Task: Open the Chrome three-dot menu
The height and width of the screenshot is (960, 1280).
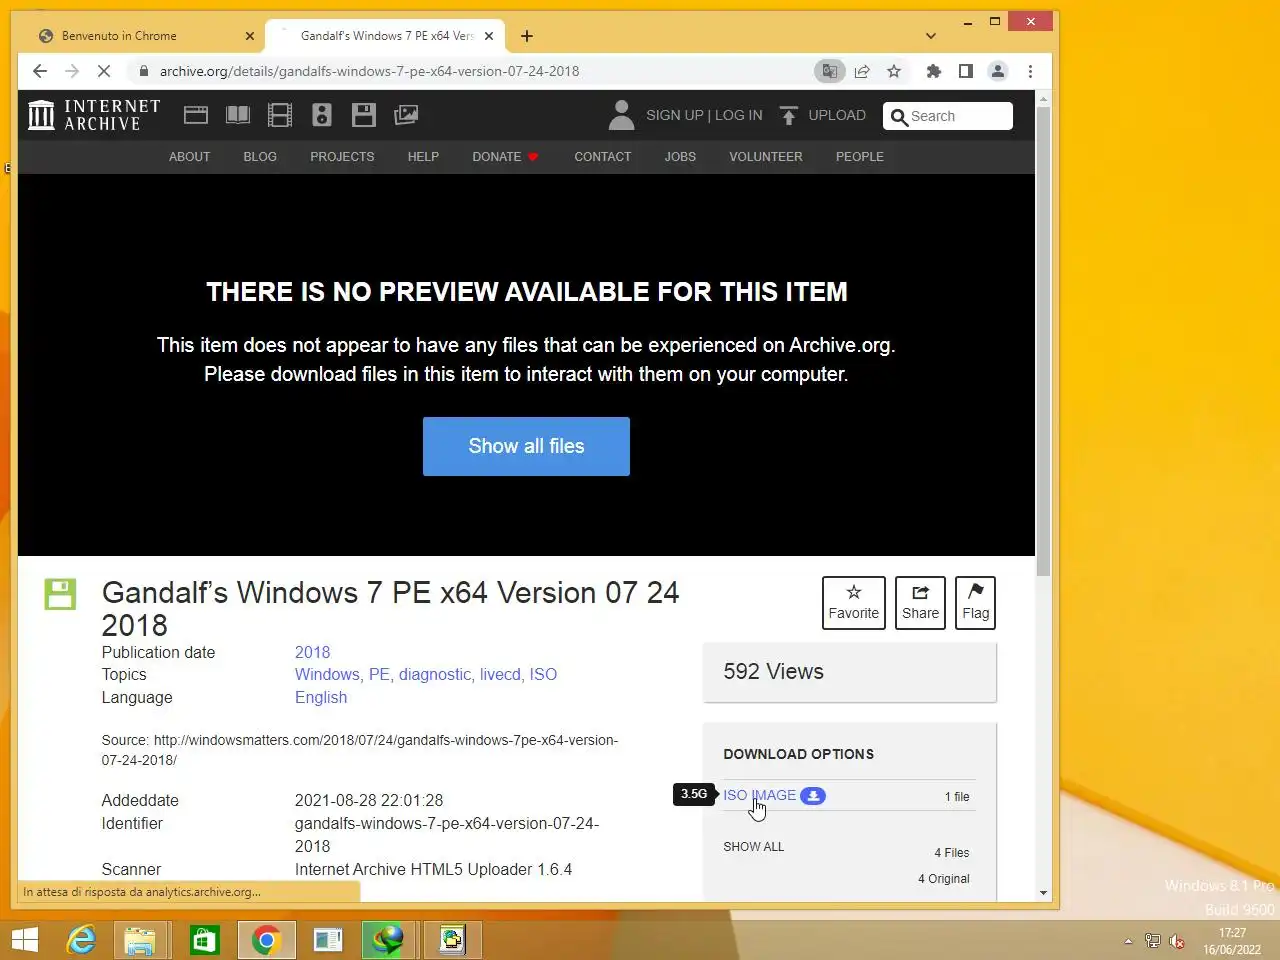Action: (x=1030, y=71)
